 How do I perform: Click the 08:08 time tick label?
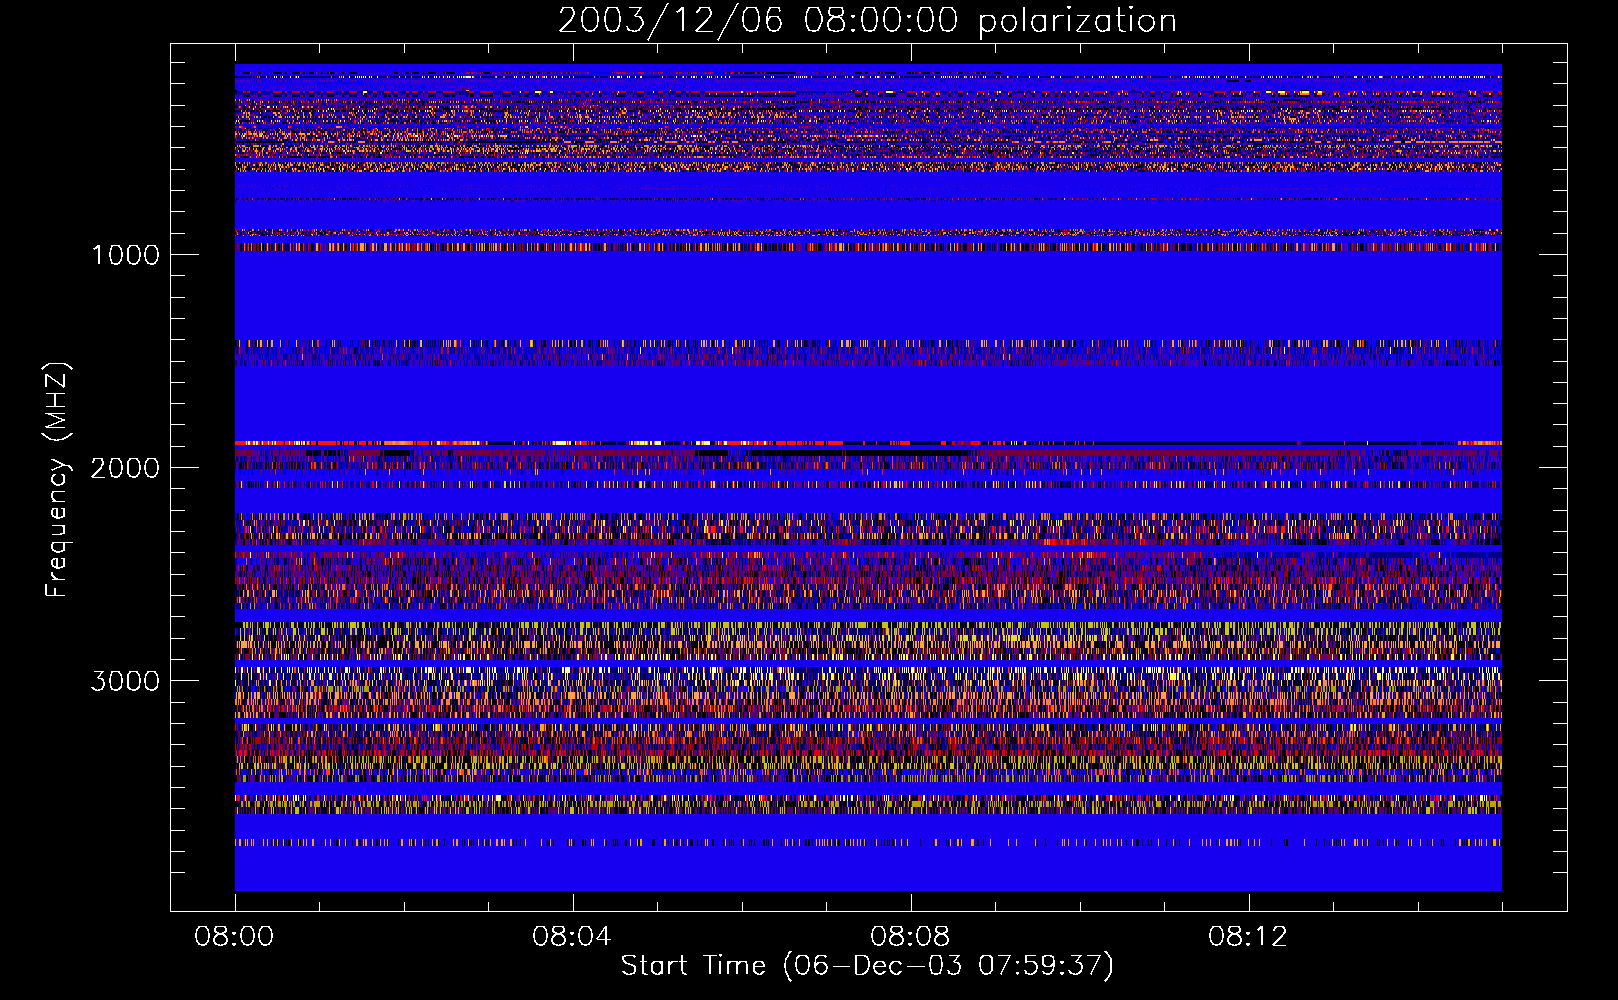point(910,937)
